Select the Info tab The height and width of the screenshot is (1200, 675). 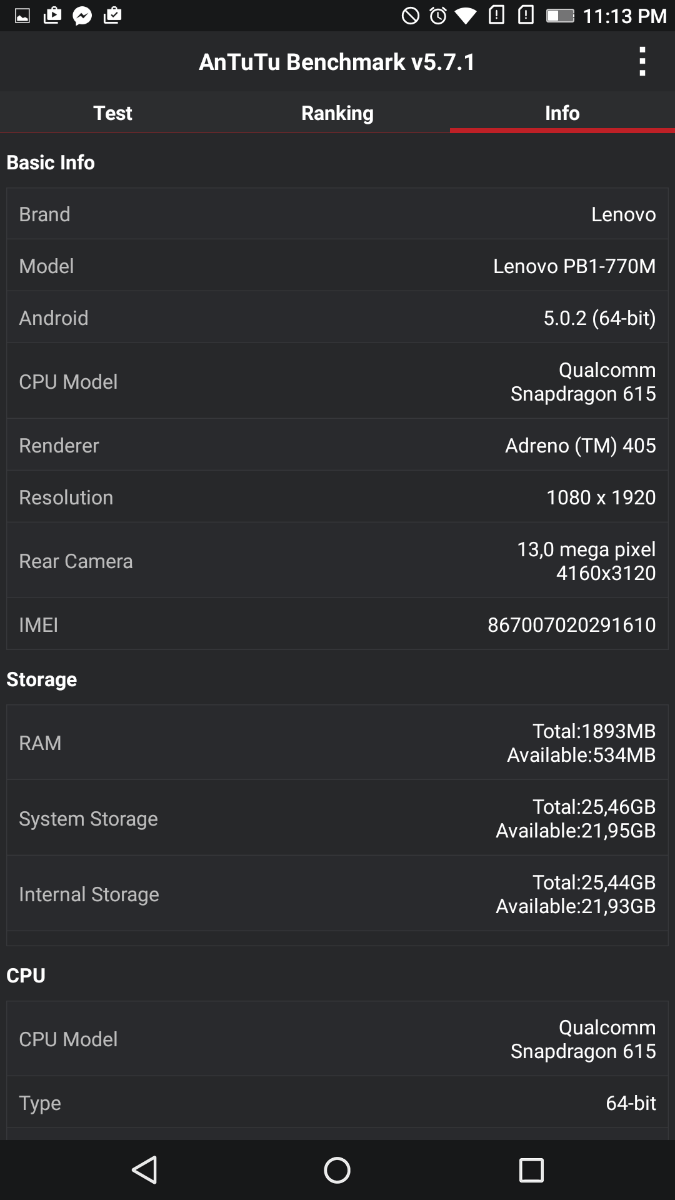[562, 113]
